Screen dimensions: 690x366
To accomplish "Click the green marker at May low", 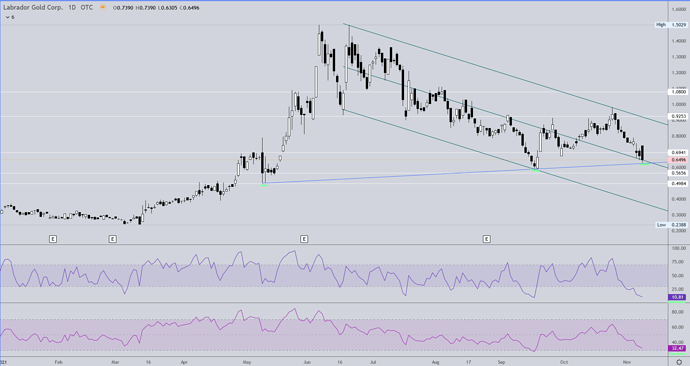I will tap(264, 185).
